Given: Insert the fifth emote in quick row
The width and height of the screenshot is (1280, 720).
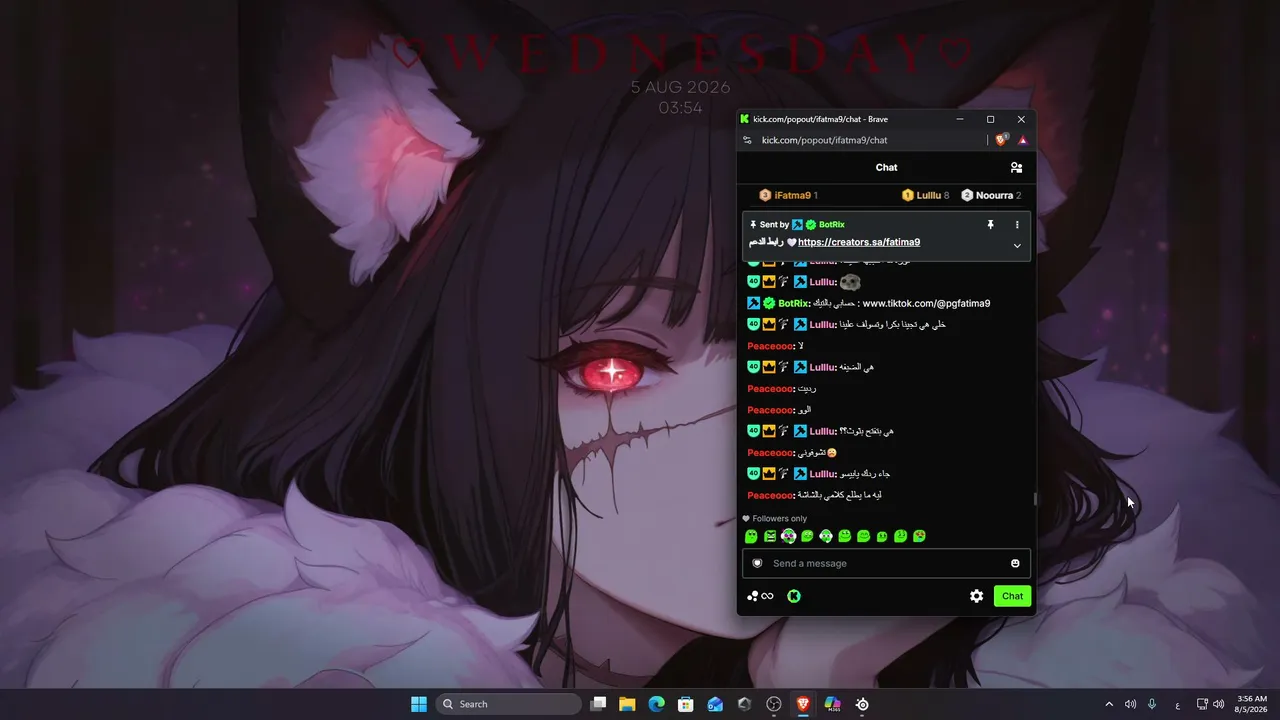Looking at the screenshot, I should point(826,537).
